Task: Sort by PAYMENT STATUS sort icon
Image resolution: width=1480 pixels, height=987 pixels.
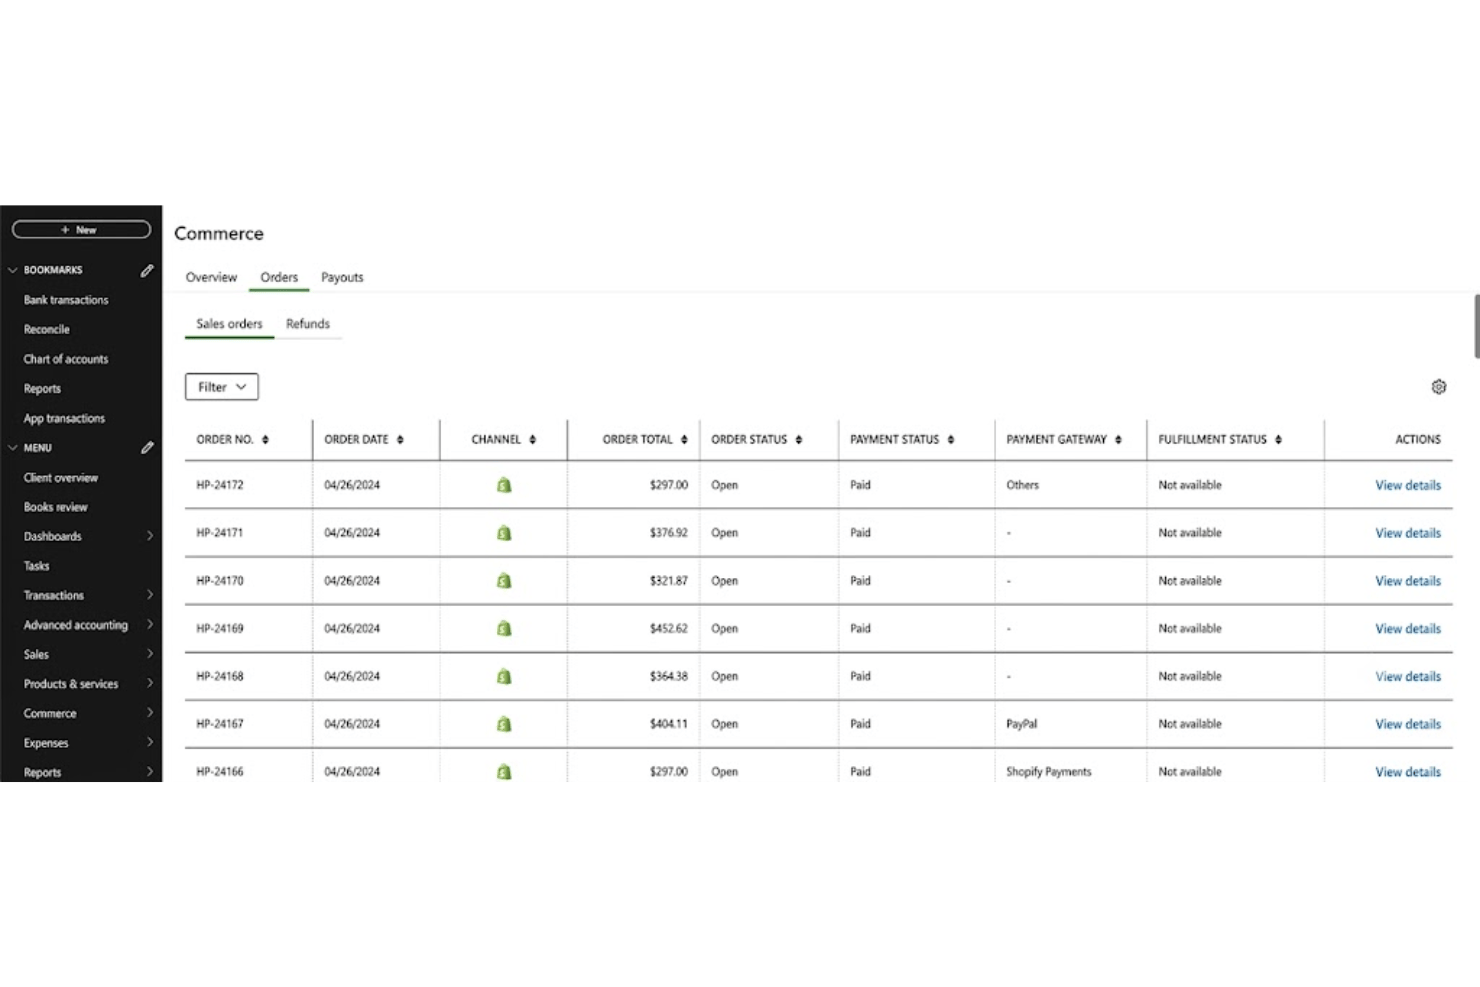Action: coord(950,440)
